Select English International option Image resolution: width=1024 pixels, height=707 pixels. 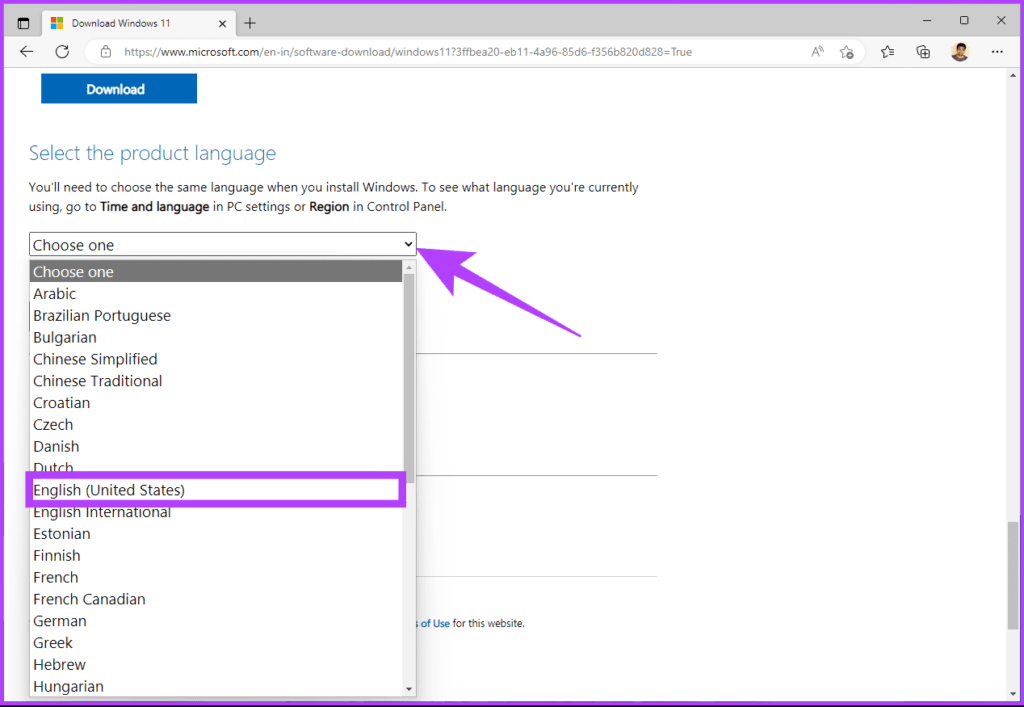[x=216, y=512]
